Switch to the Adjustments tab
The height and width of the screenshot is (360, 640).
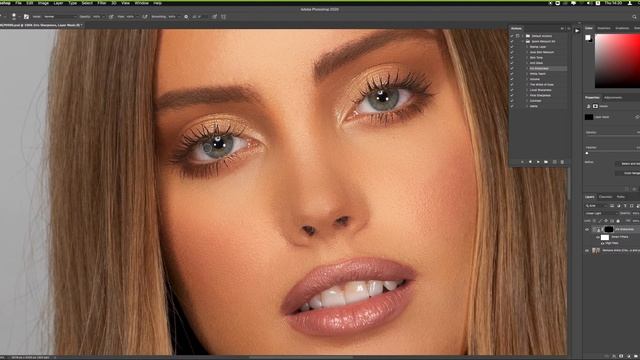point(613,98)
